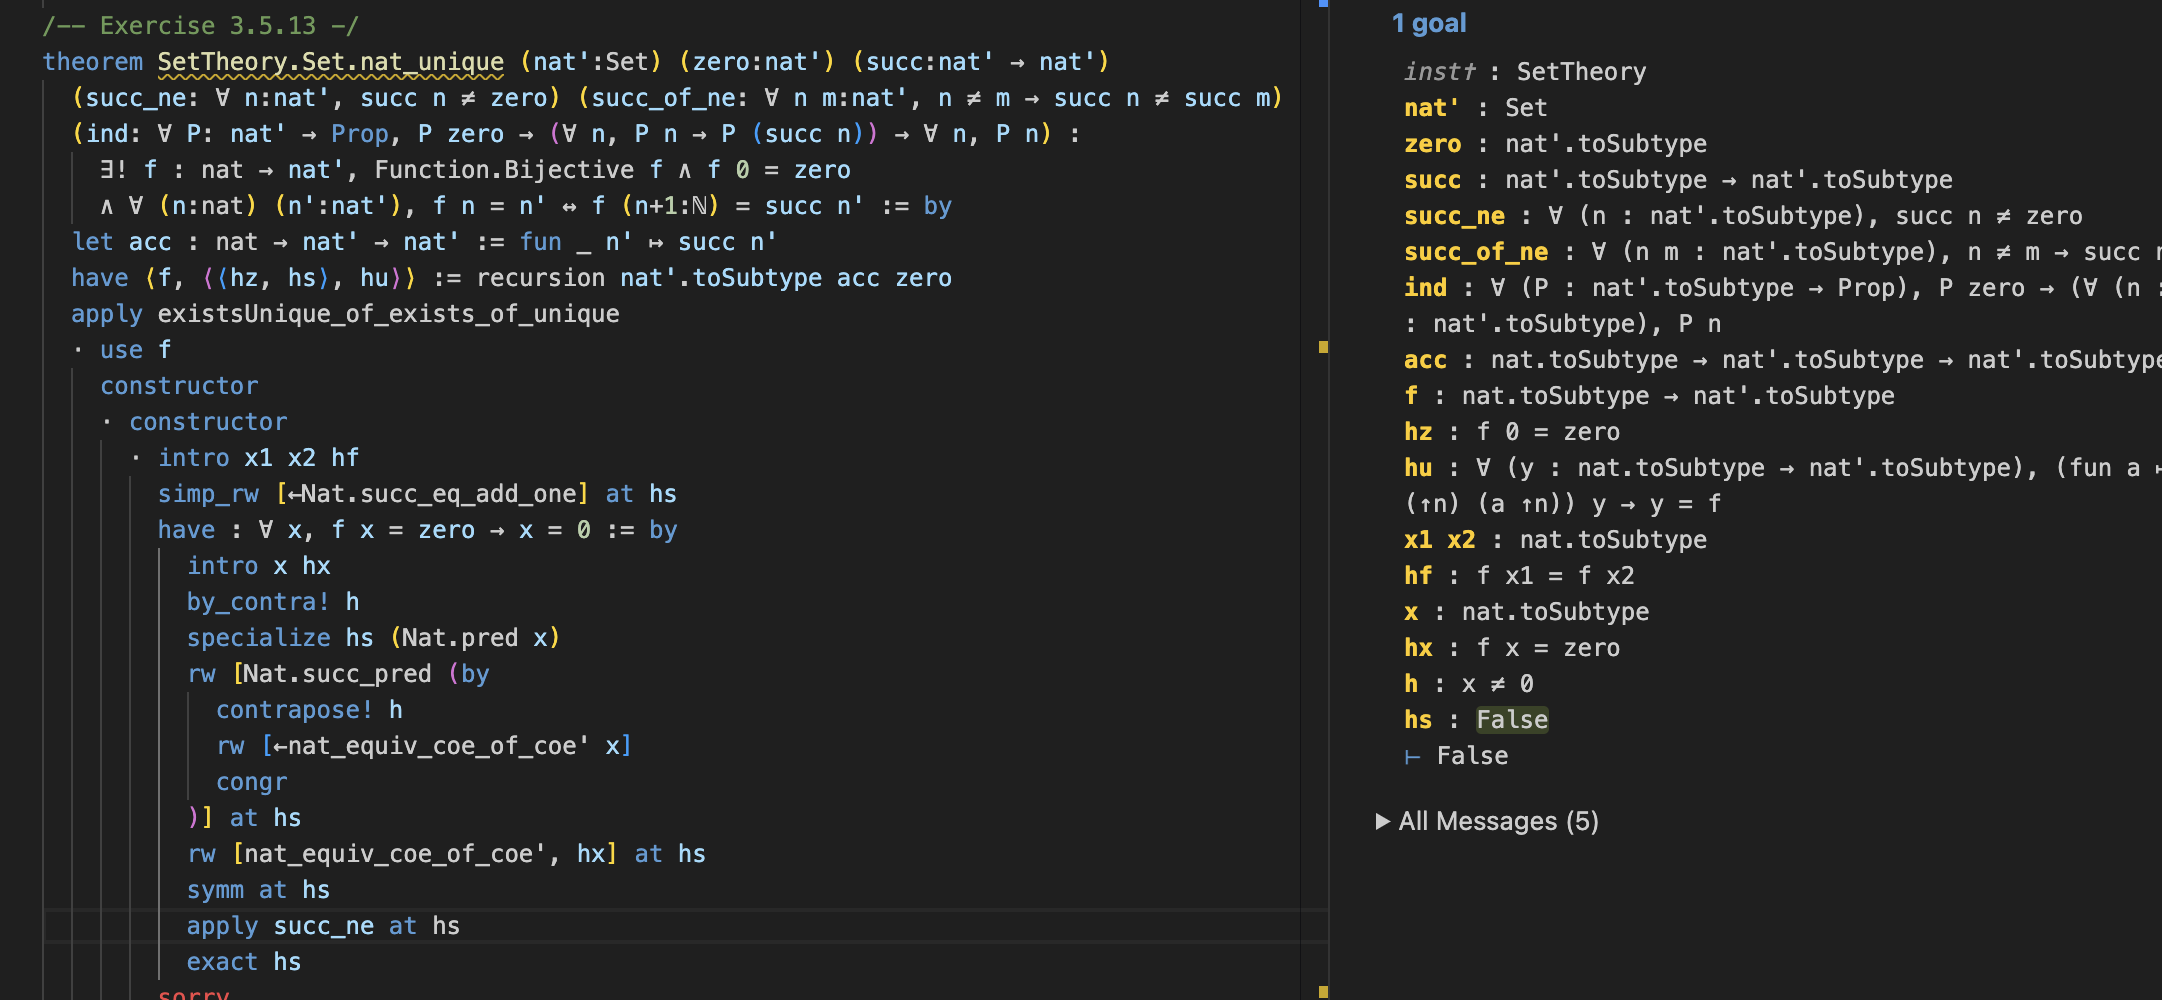Image resolution: width=2162 pixels, height=1000 pixels.
Task: Click hypothesis name succ_of_ne in goal panel
Action: [x=1475, y=252]
